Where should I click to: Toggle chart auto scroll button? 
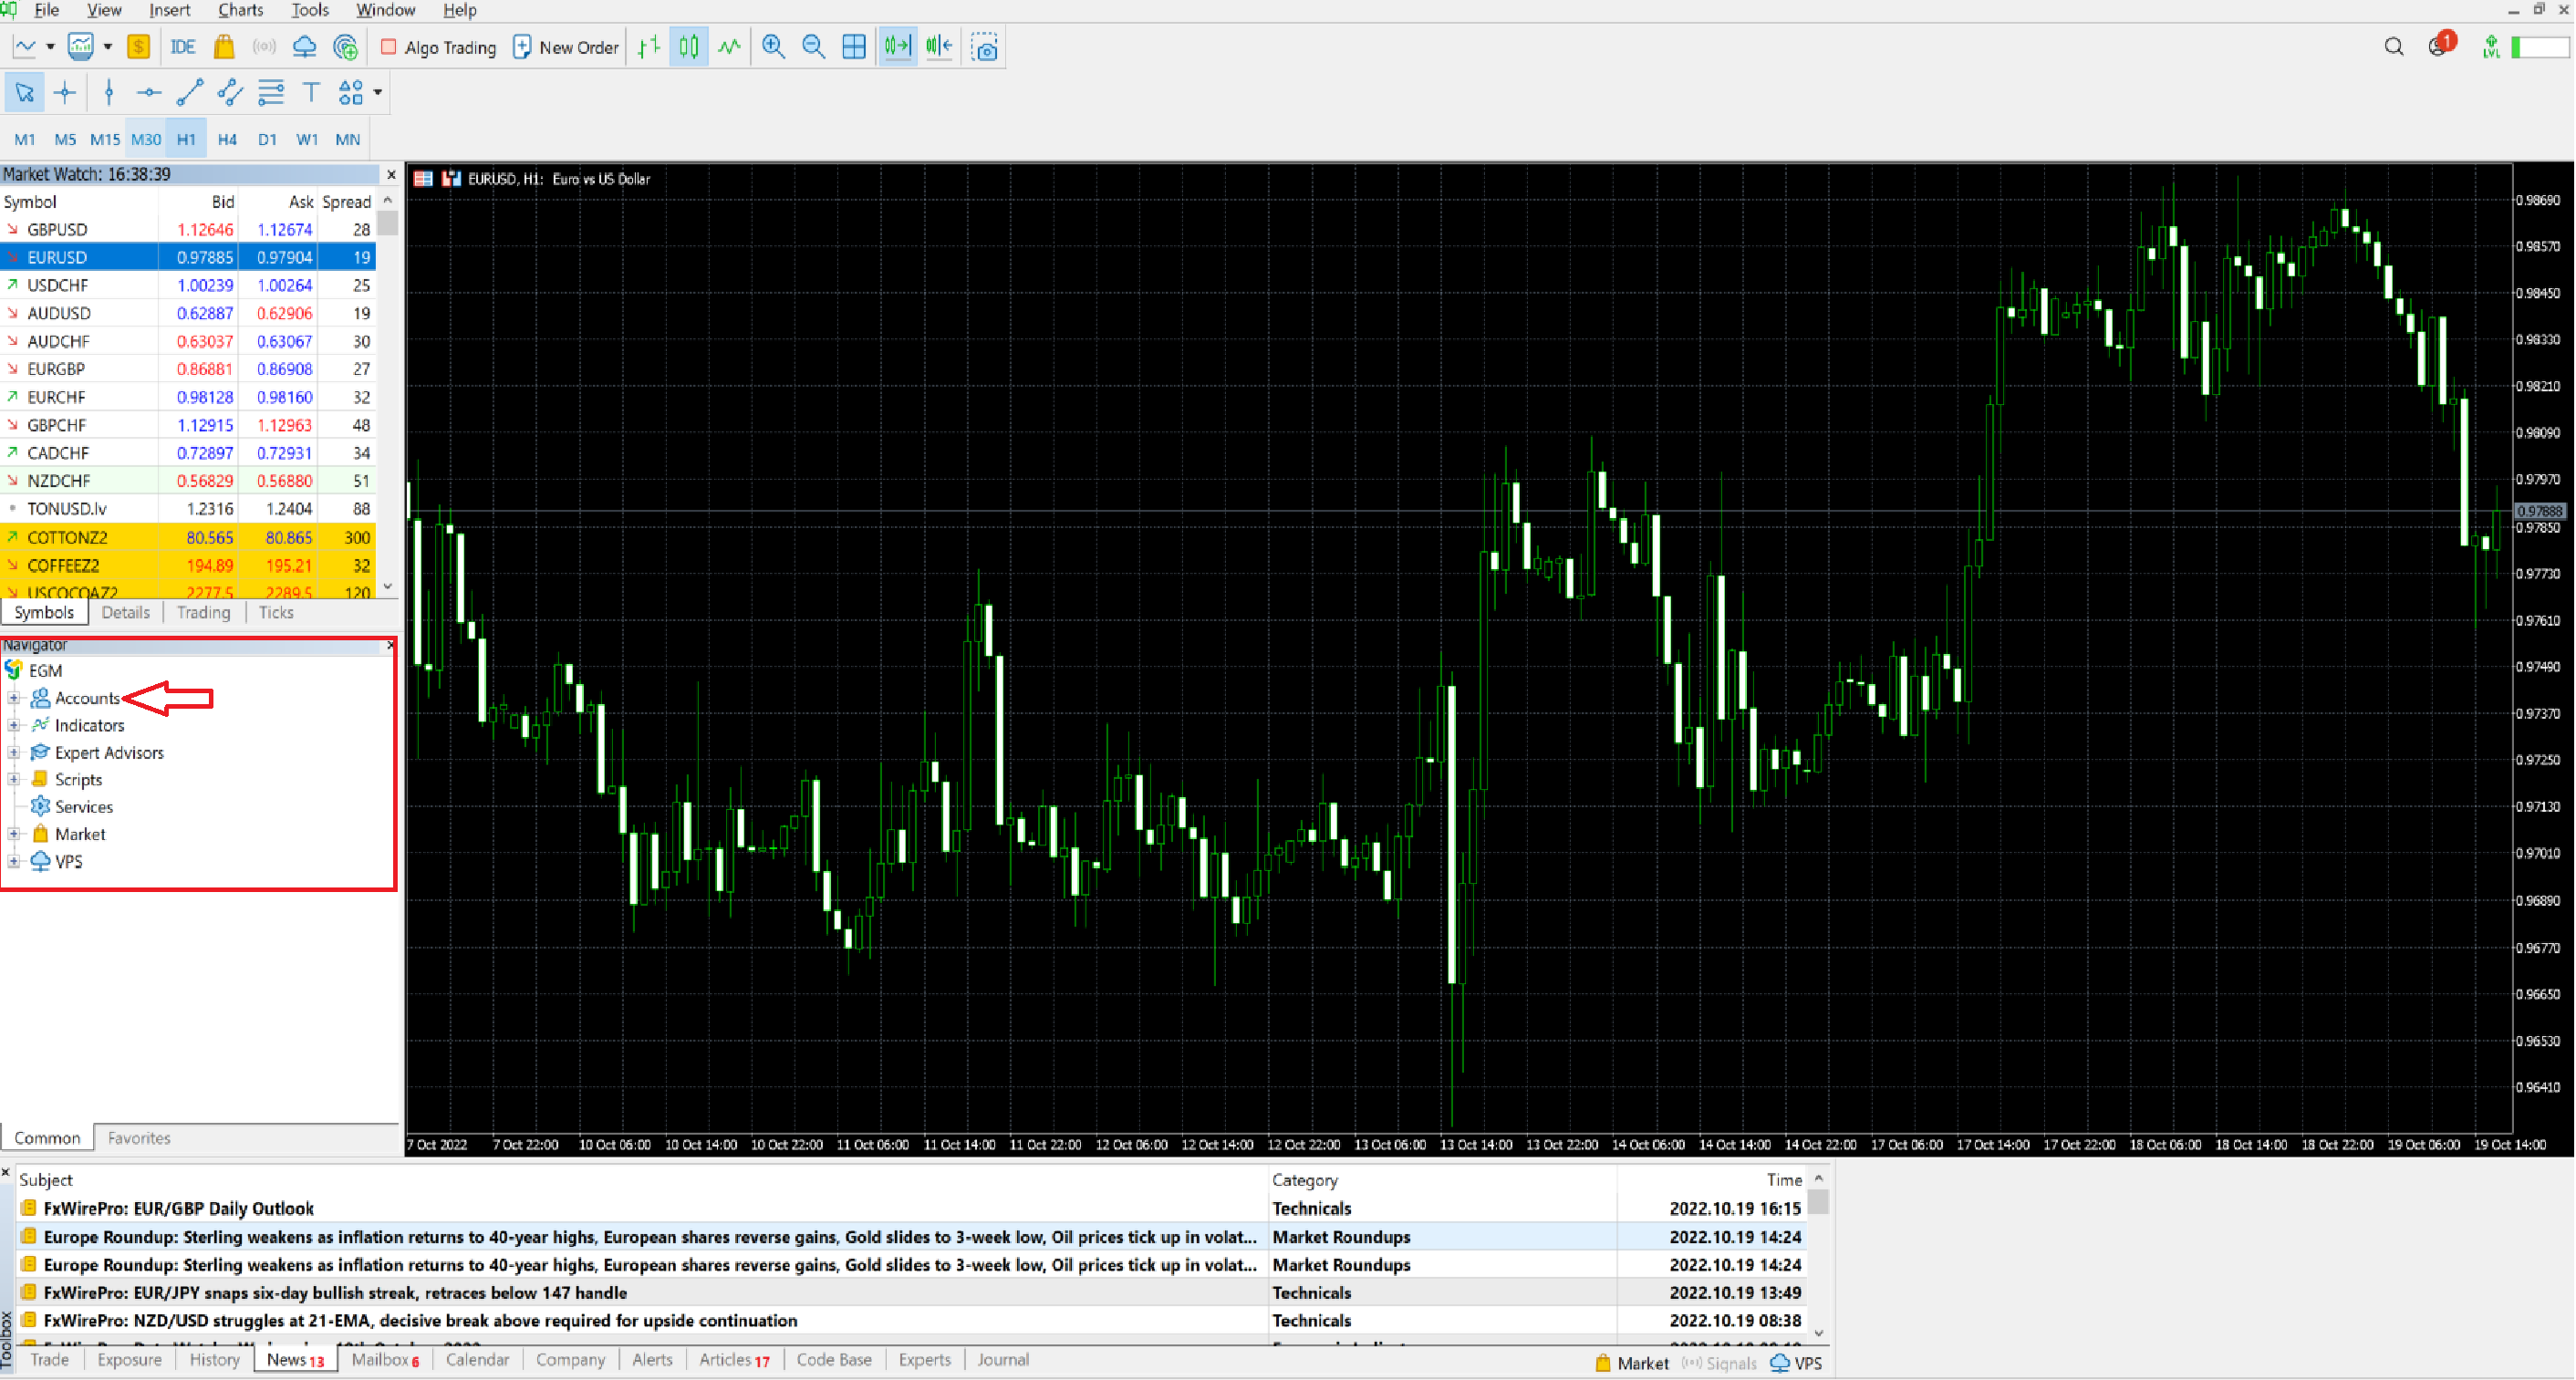(x=897, y=47)
